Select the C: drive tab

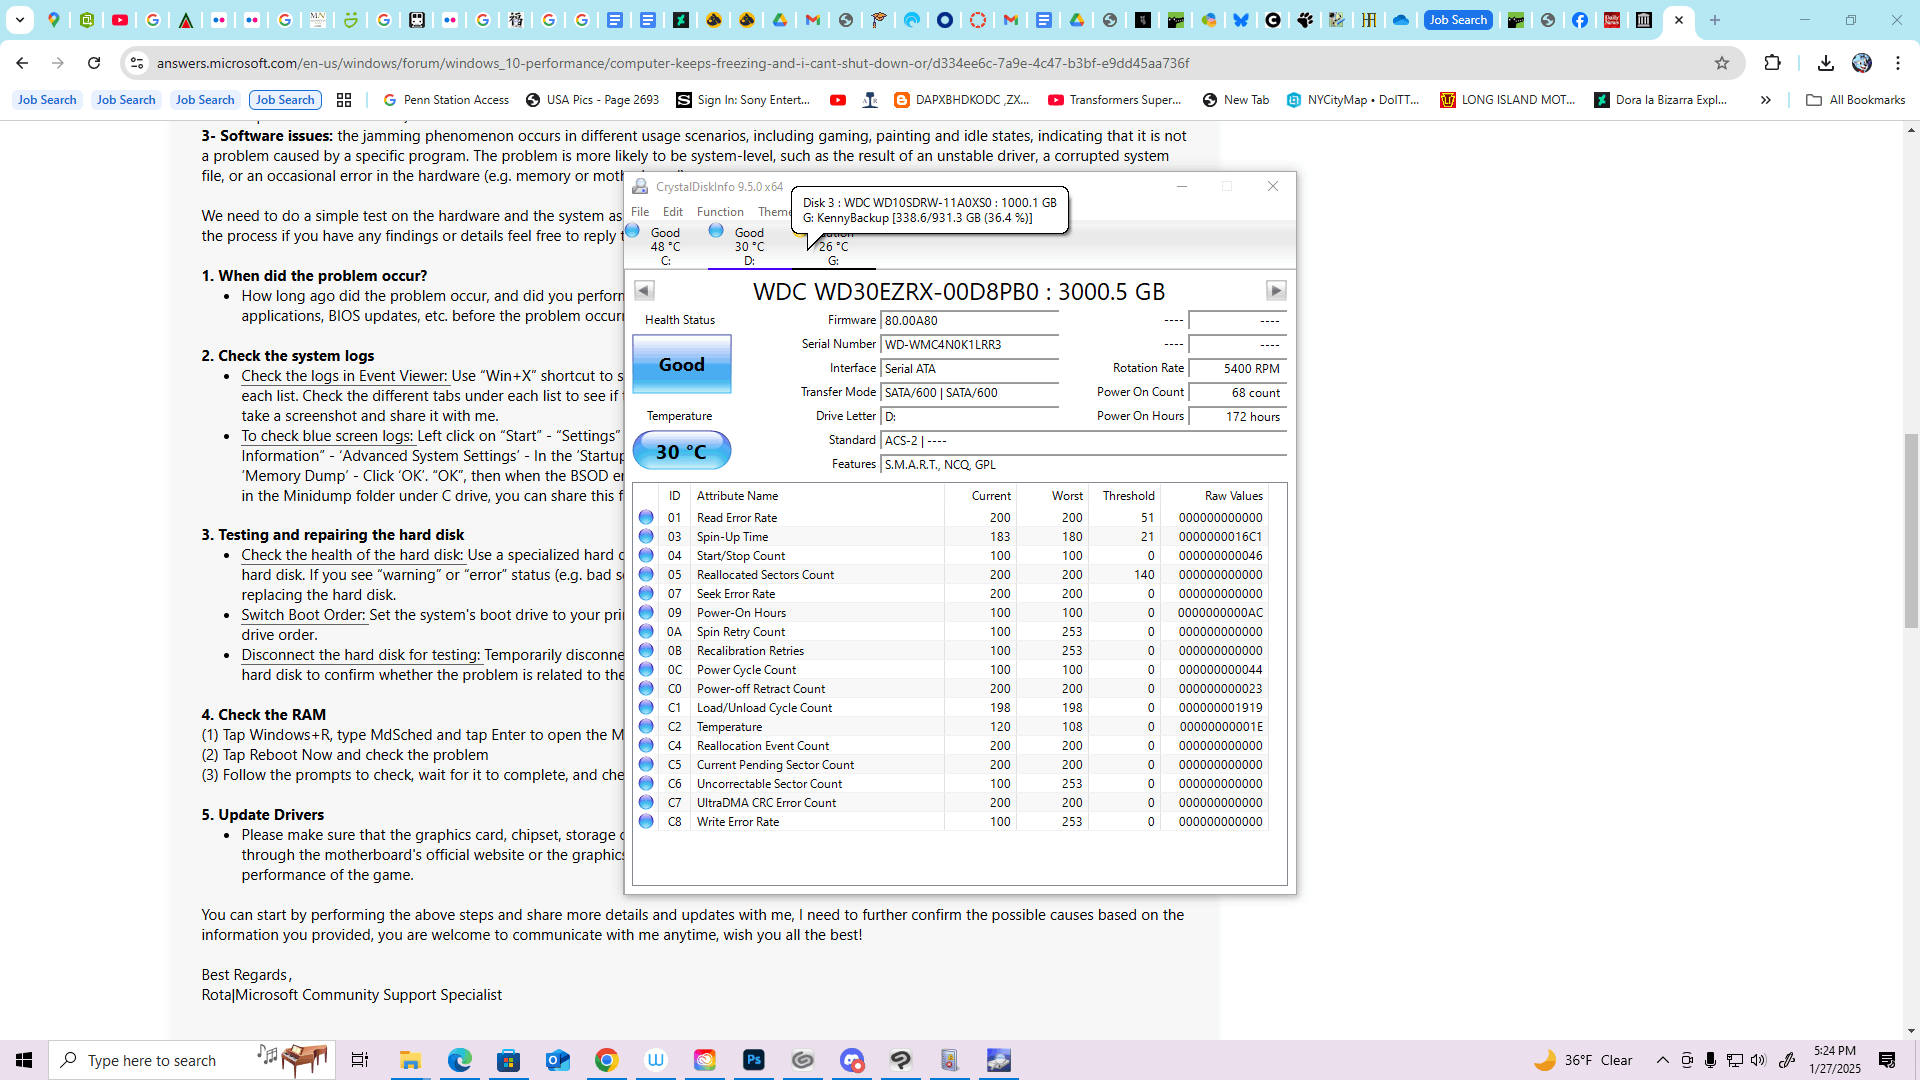click(665, 246)
